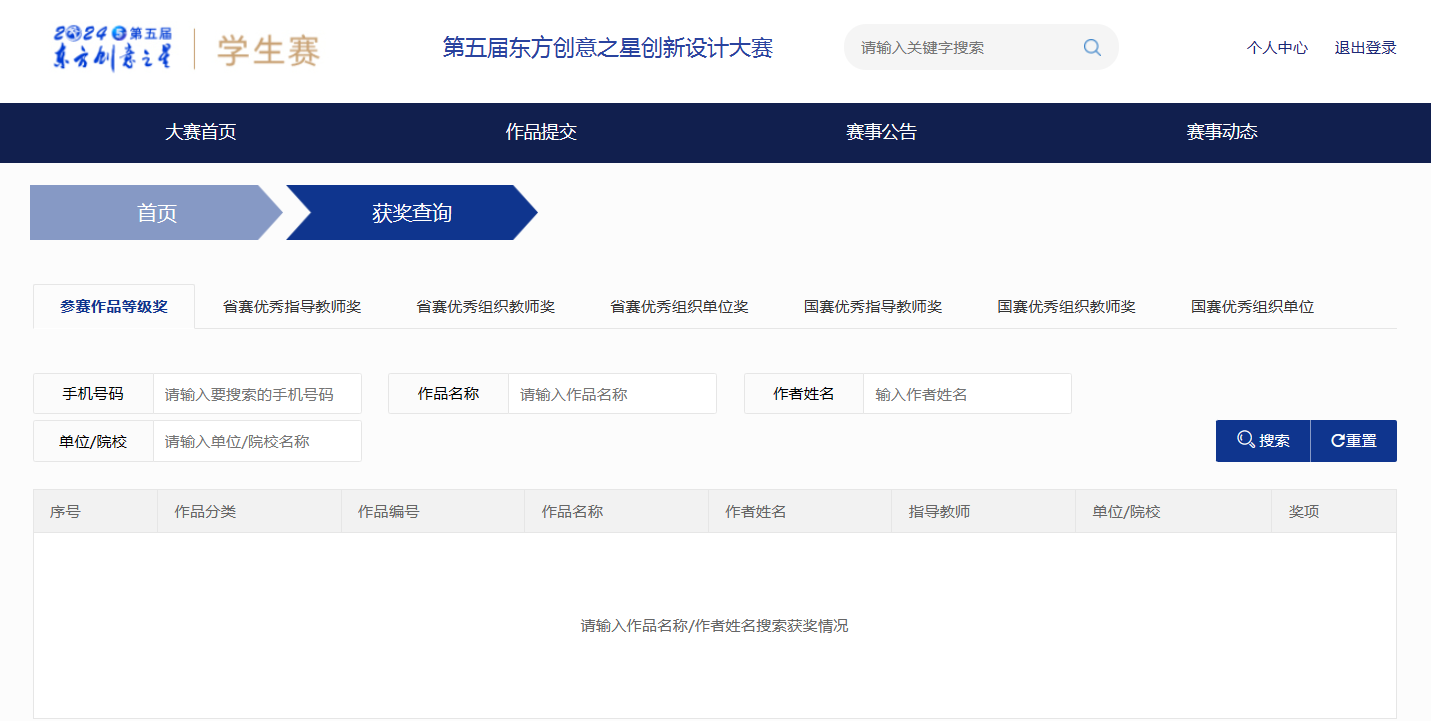Focus the 作品名称 input field
1431x721 pixels.
click(x=611, y=394)
